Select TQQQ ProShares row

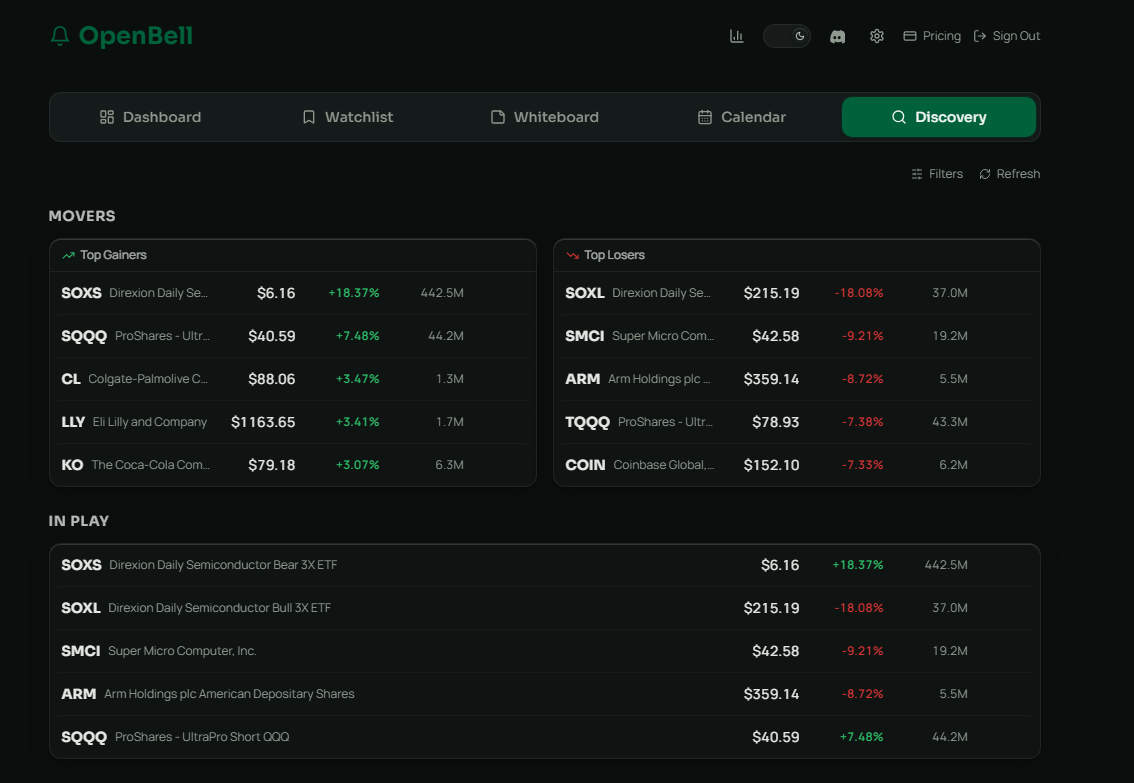[x=797, y=422]
